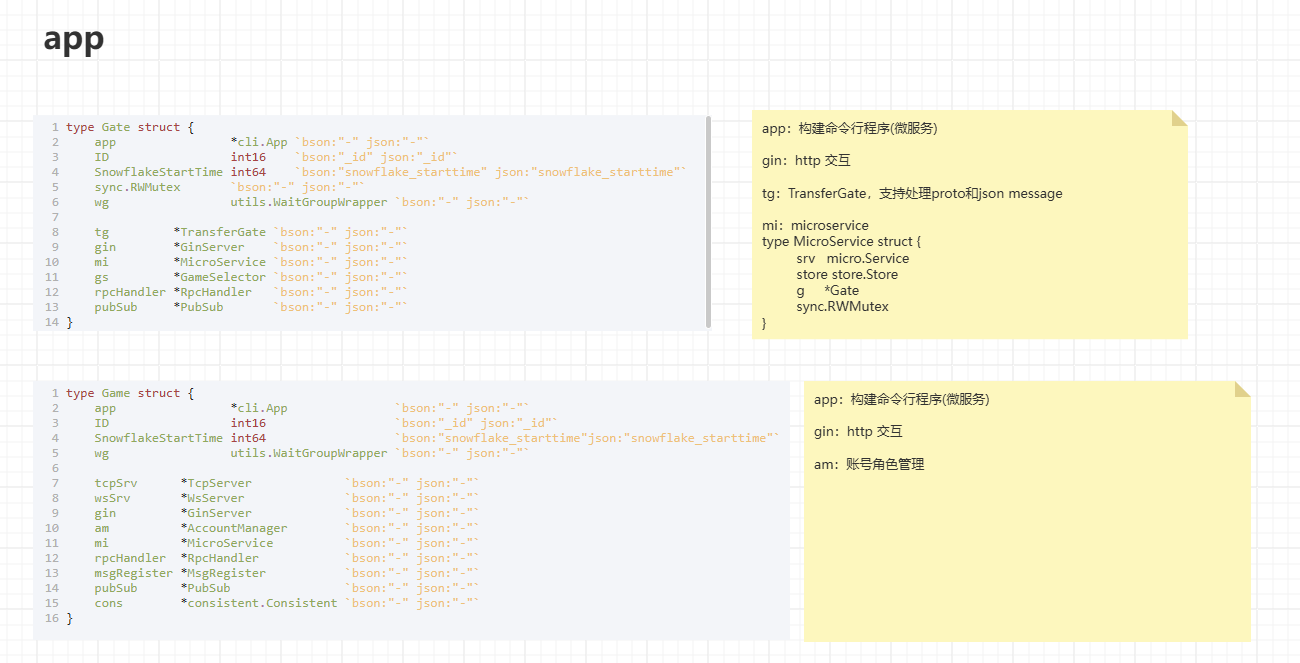Click the "store store.Store" line in the note
1300x663 pixels.
coord(847,274)
